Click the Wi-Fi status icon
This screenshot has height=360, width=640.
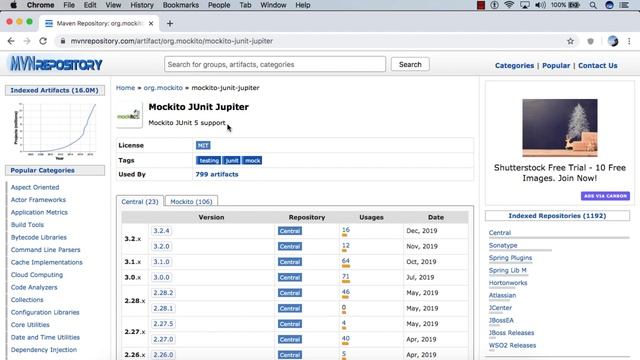tap(509, 5)
